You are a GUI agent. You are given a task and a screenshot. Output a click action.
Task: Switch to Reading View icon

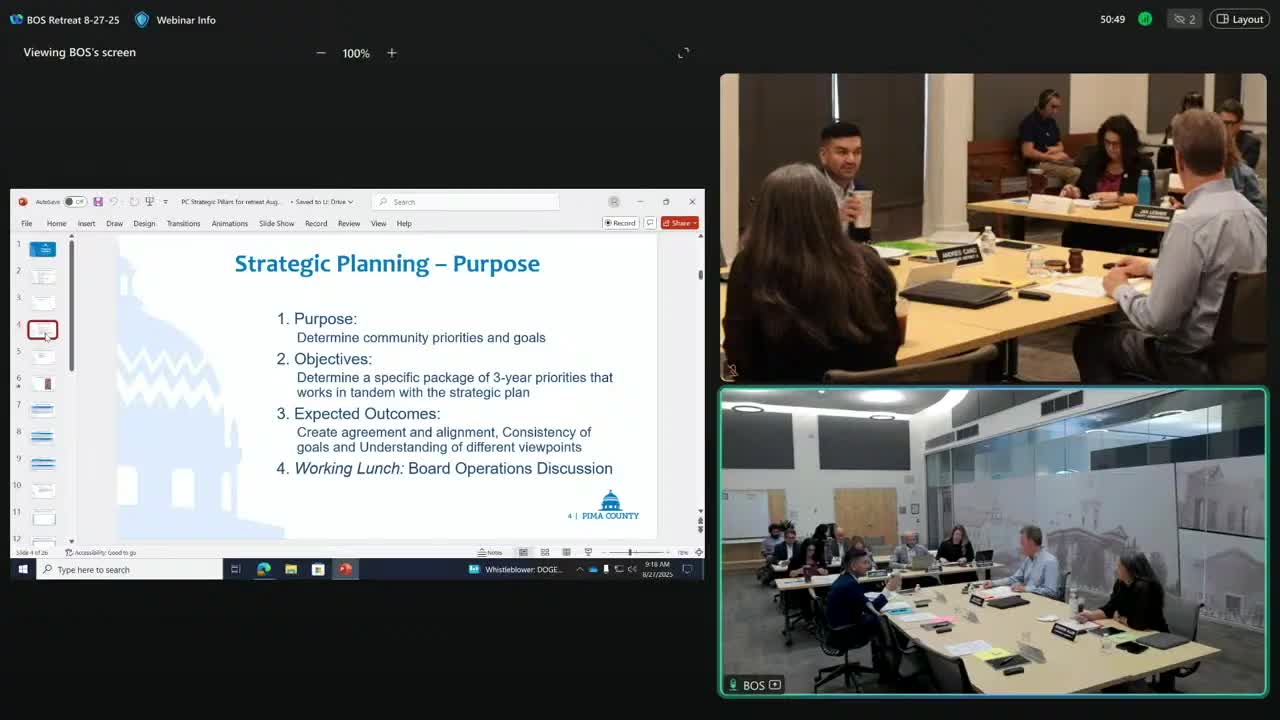point(566,552)
